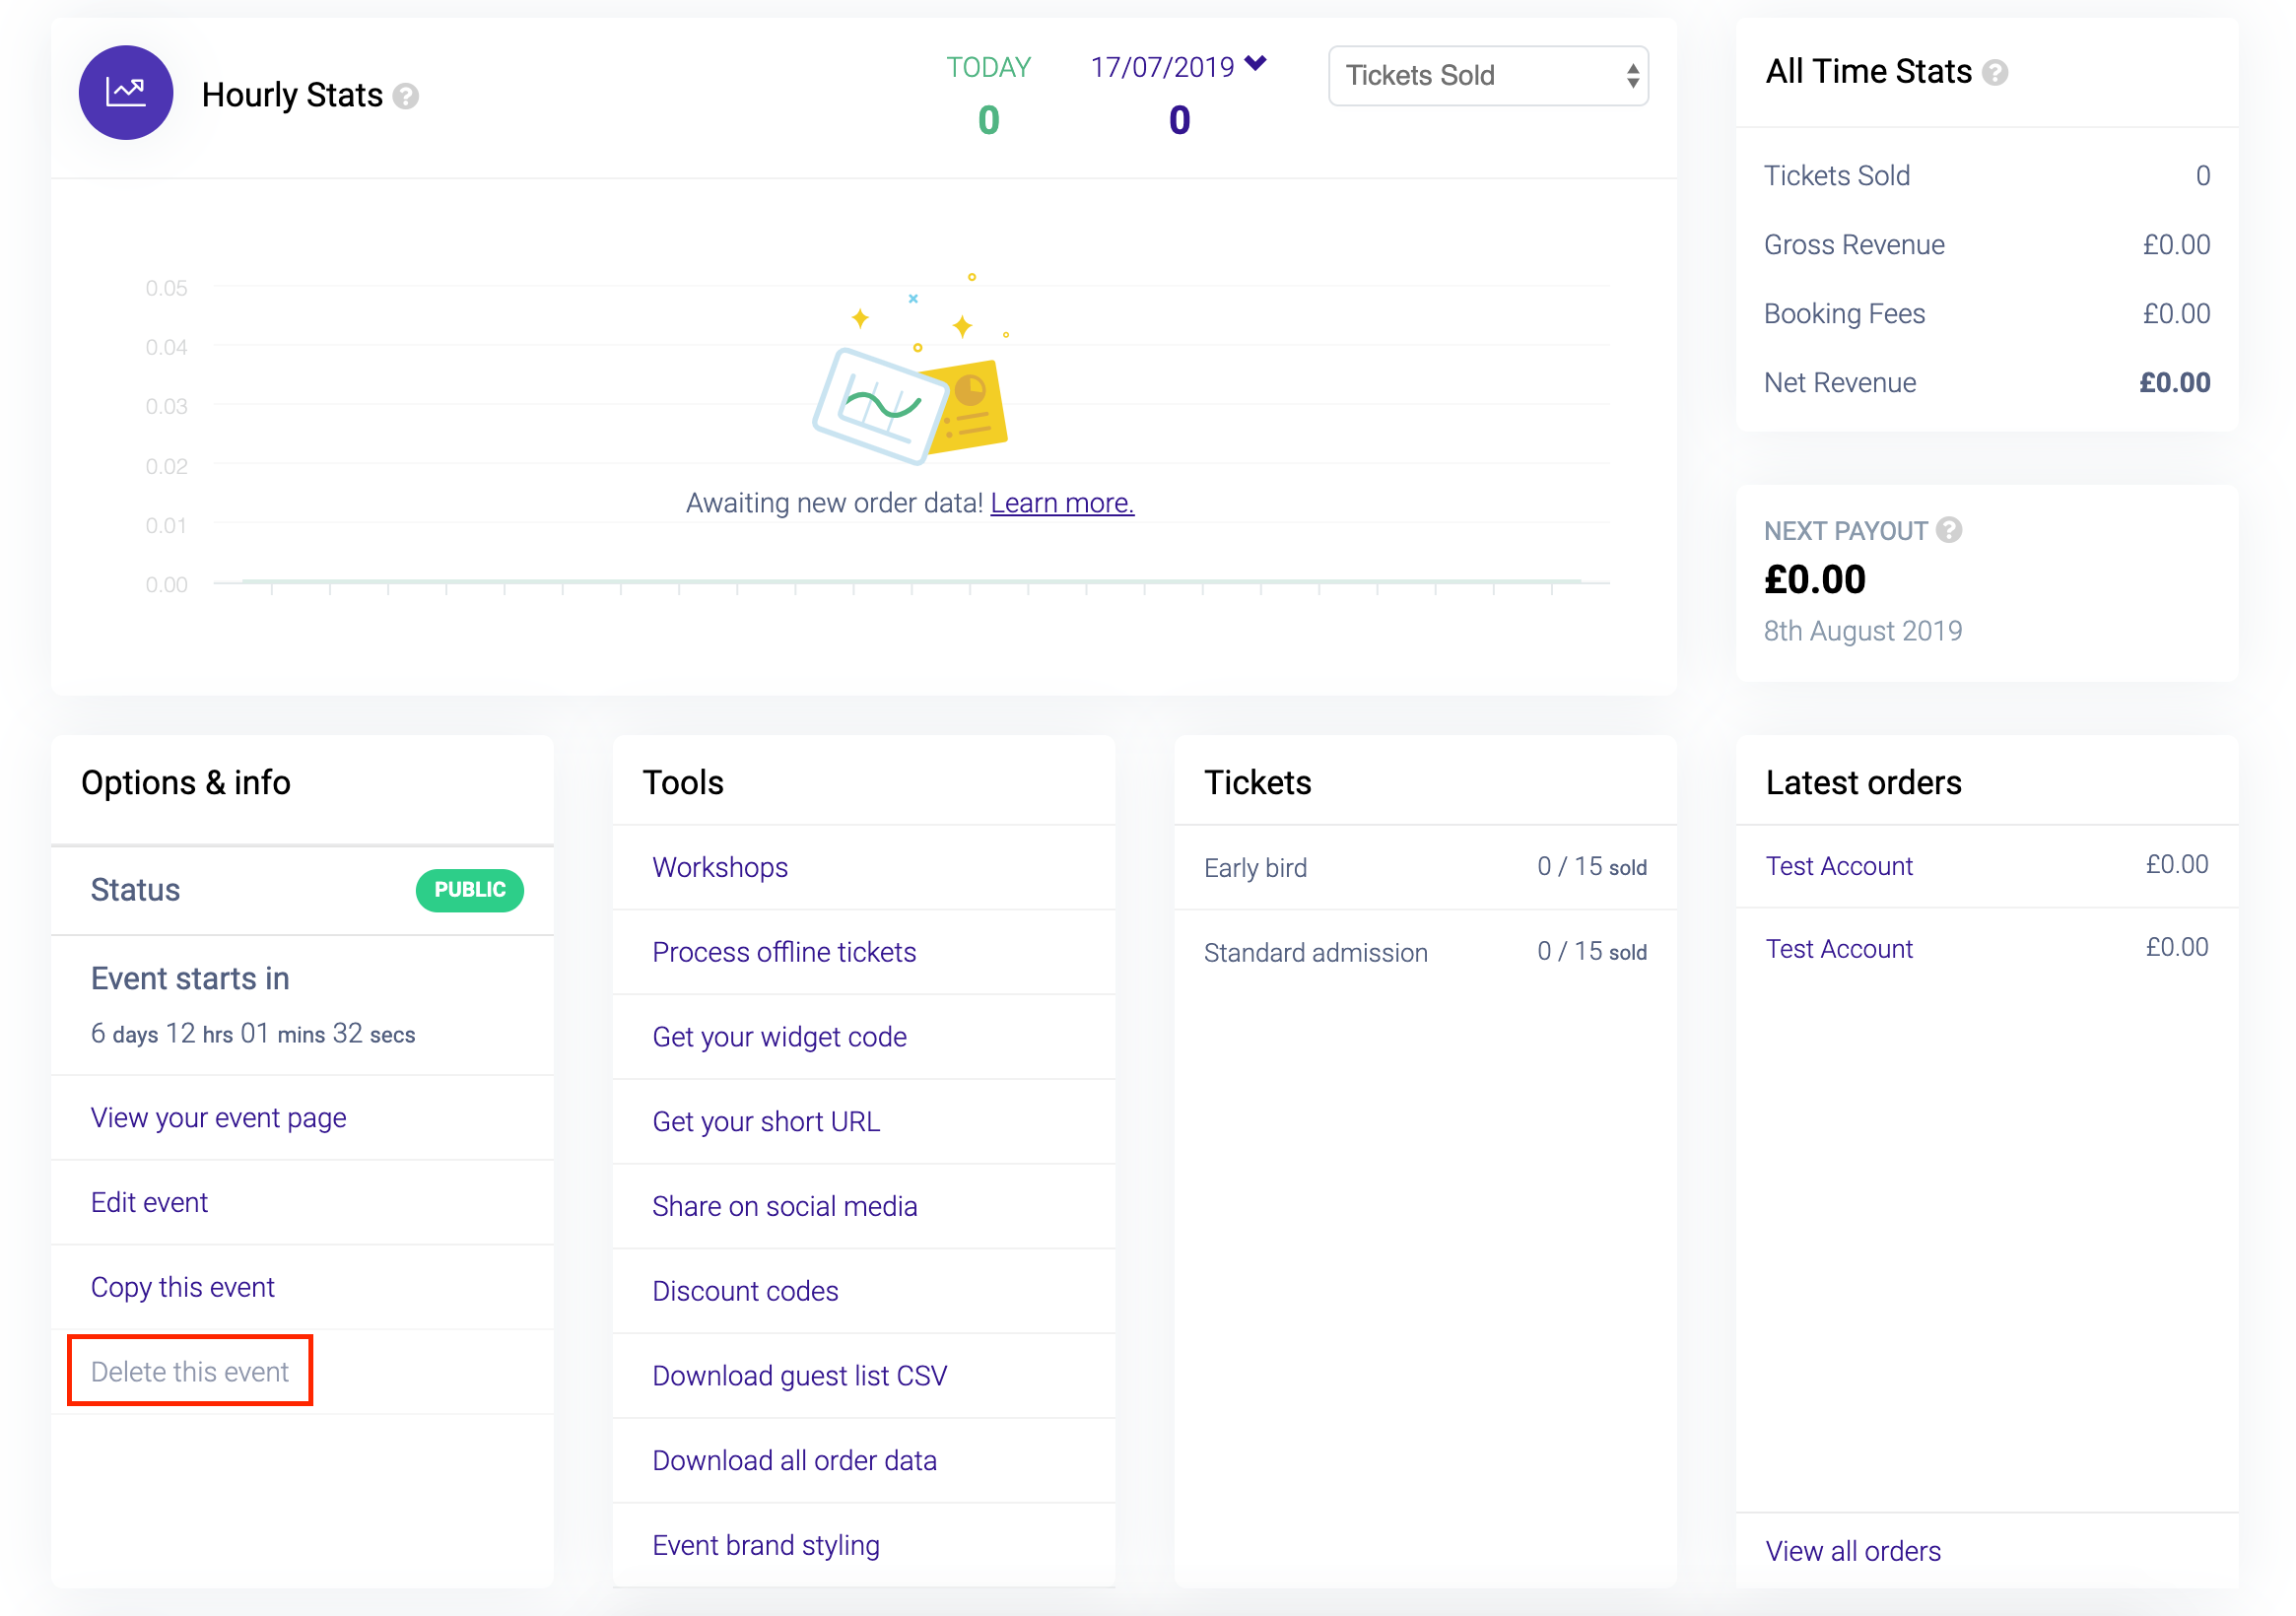Image resolution: width=2296 pixels, height=1616 pixels.
Task: Click the purple Hourly Stats chart icon
Action: [x=126, y=93]
